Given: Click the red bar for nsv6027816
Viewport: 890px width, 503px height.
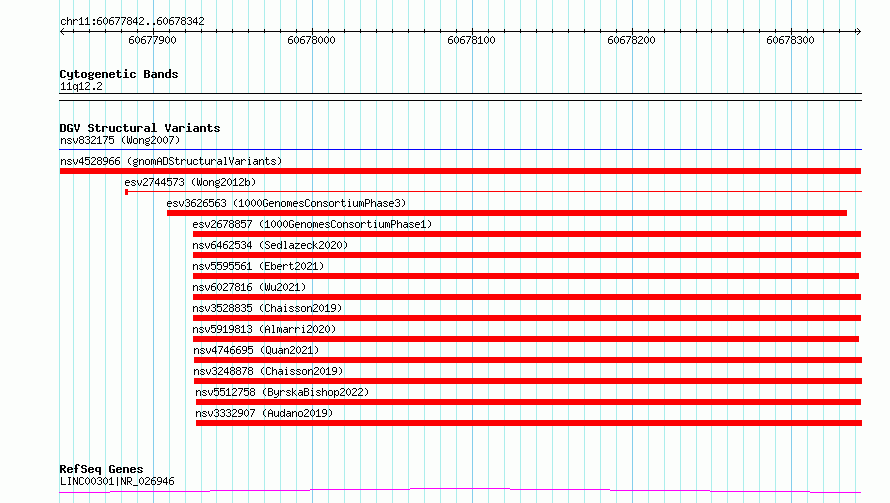Looking at the screenshot, I should point(527,297).
